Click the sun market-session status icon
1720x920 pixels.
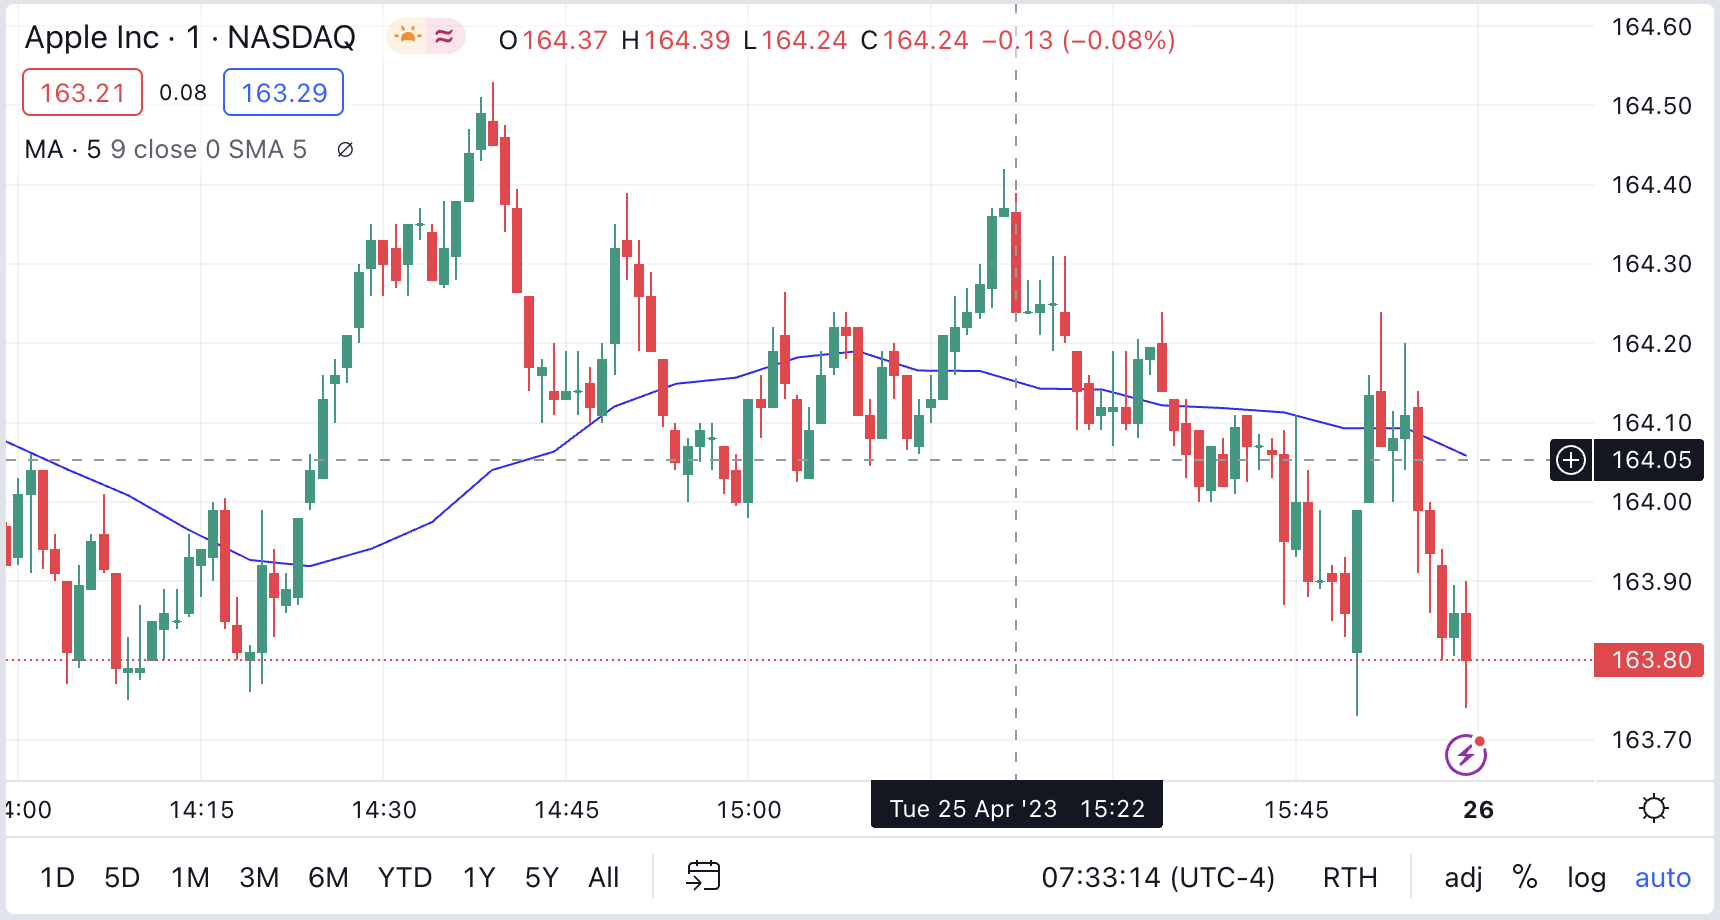[408, 37]
